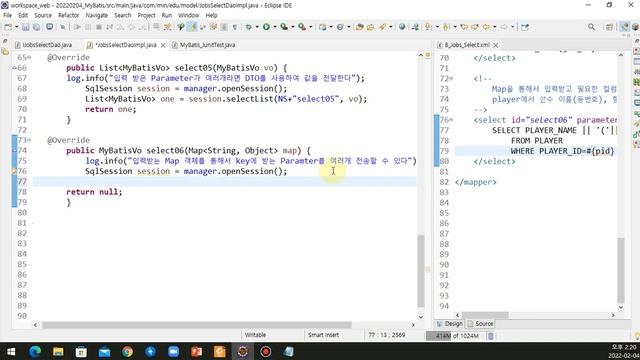
Task: Click the XML editor vertical scrollbar thumb
Action: pyautogui.click(x=620, y=270)
